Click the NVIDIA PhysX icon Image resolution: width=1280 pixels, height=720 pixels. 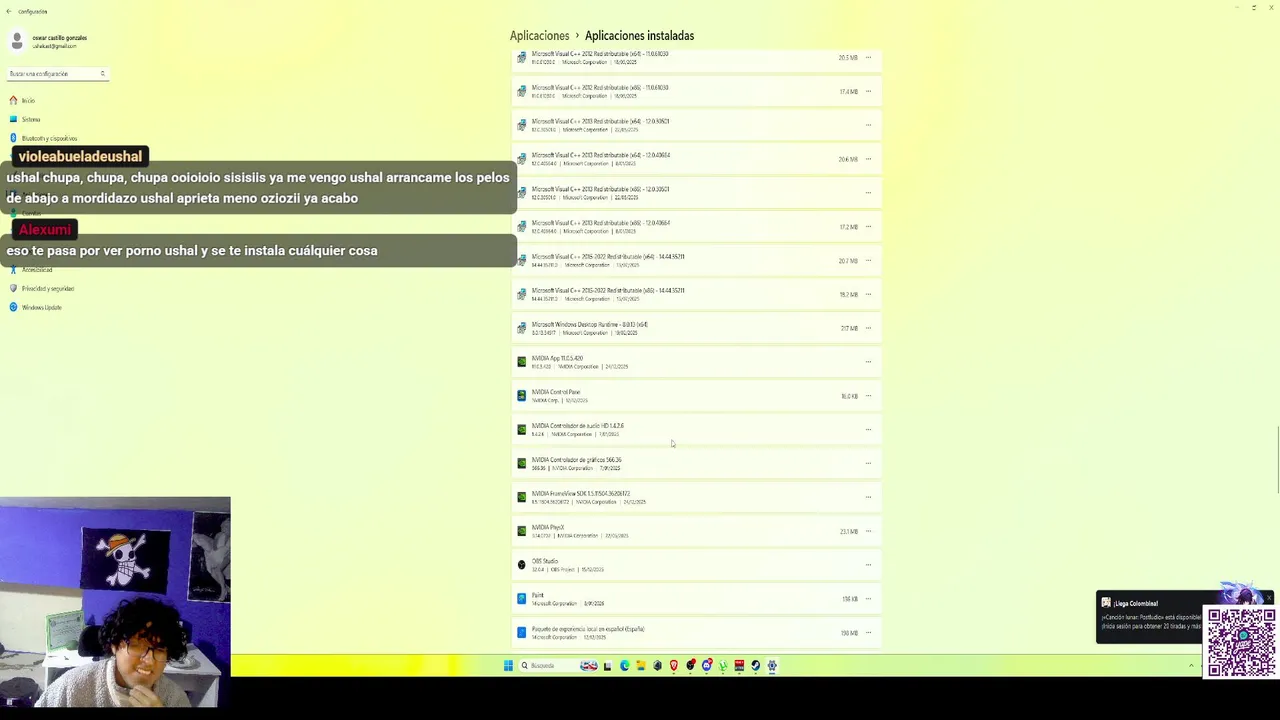pyautogui.click(x=521, y=531)
